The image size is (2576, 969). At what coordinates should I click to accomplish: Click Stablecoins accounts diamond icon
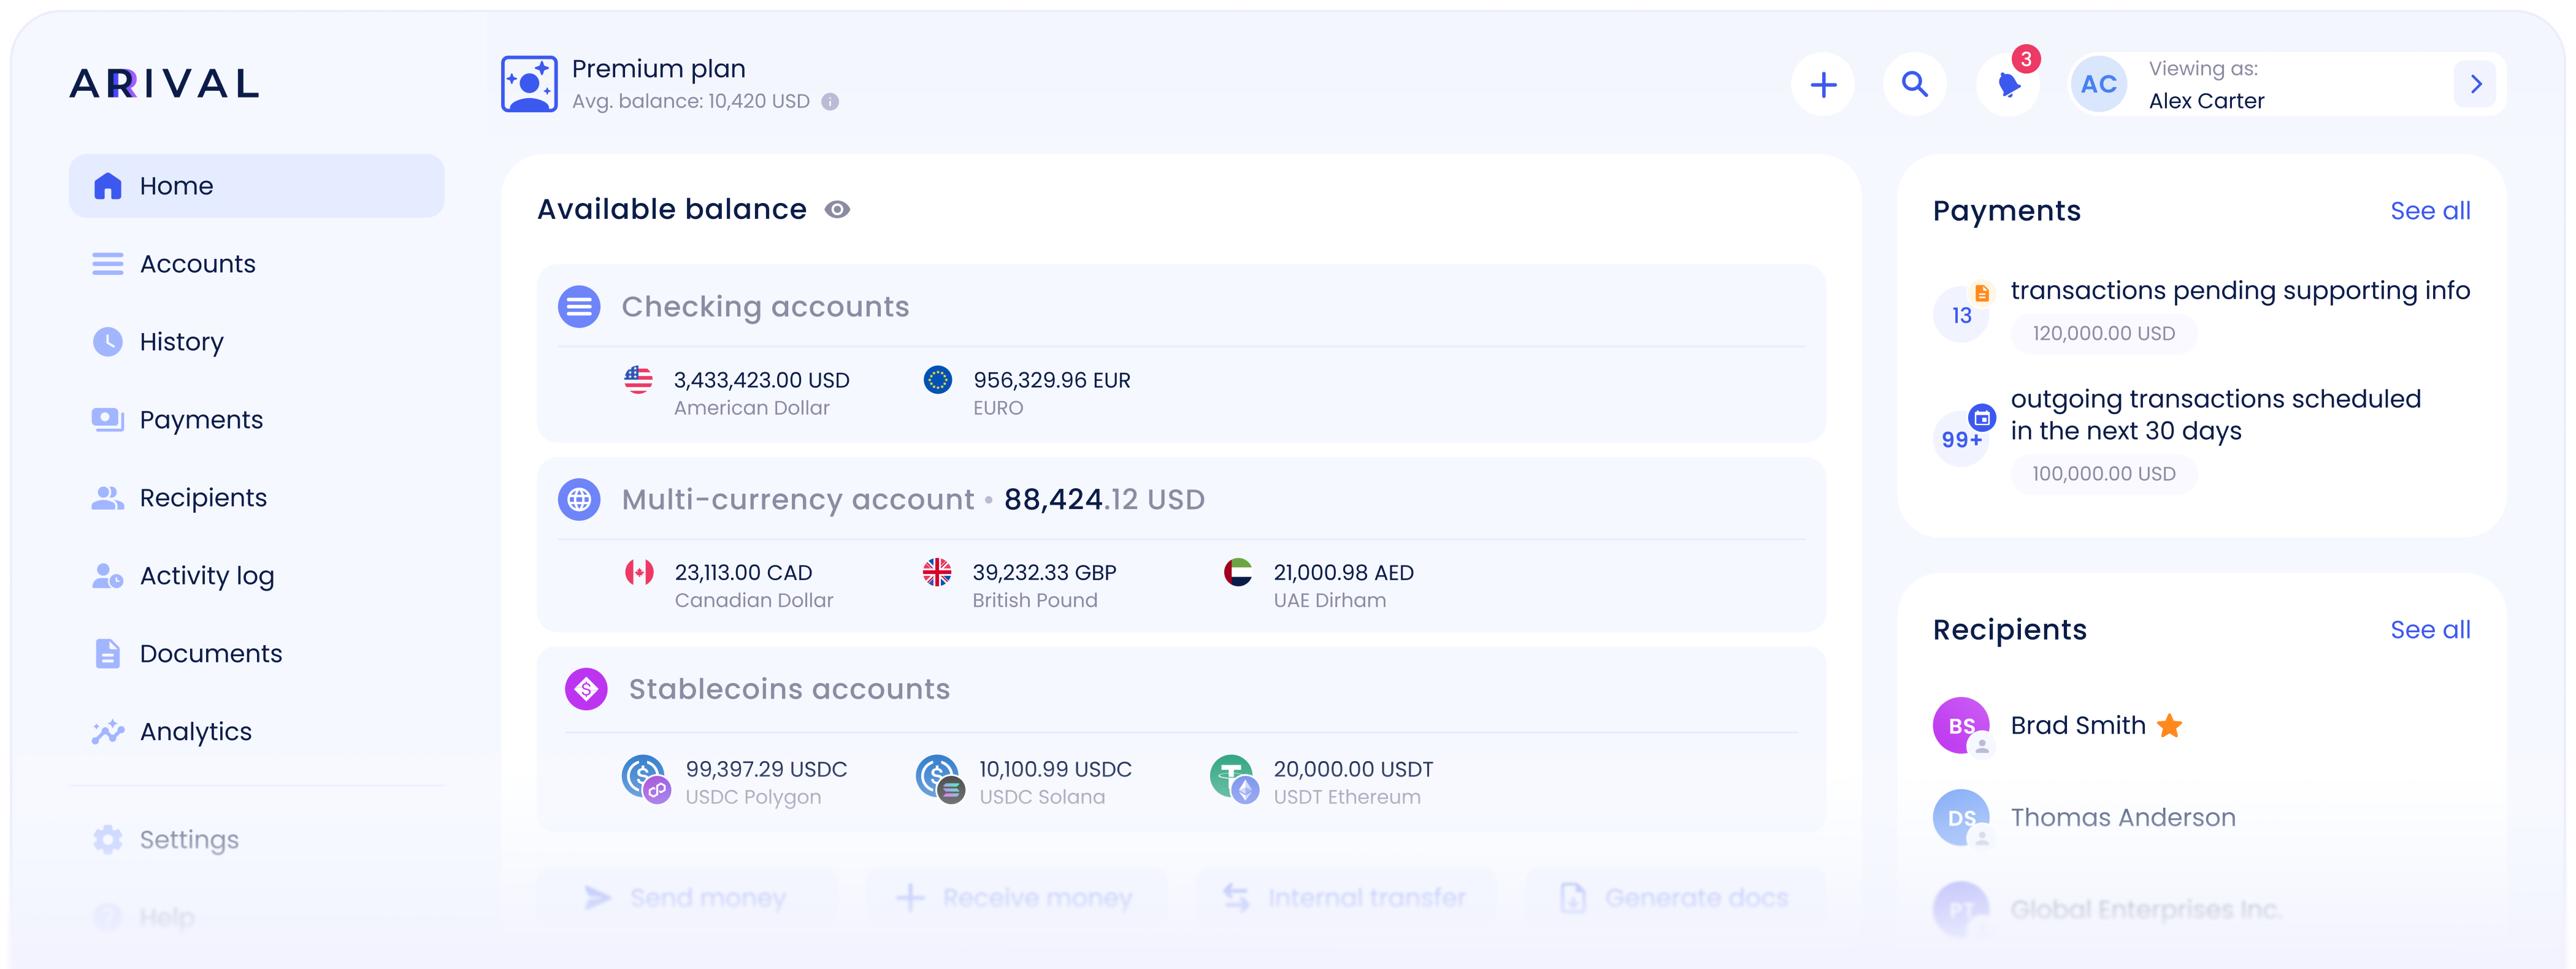pyautogui.click(x=586, y=689)
